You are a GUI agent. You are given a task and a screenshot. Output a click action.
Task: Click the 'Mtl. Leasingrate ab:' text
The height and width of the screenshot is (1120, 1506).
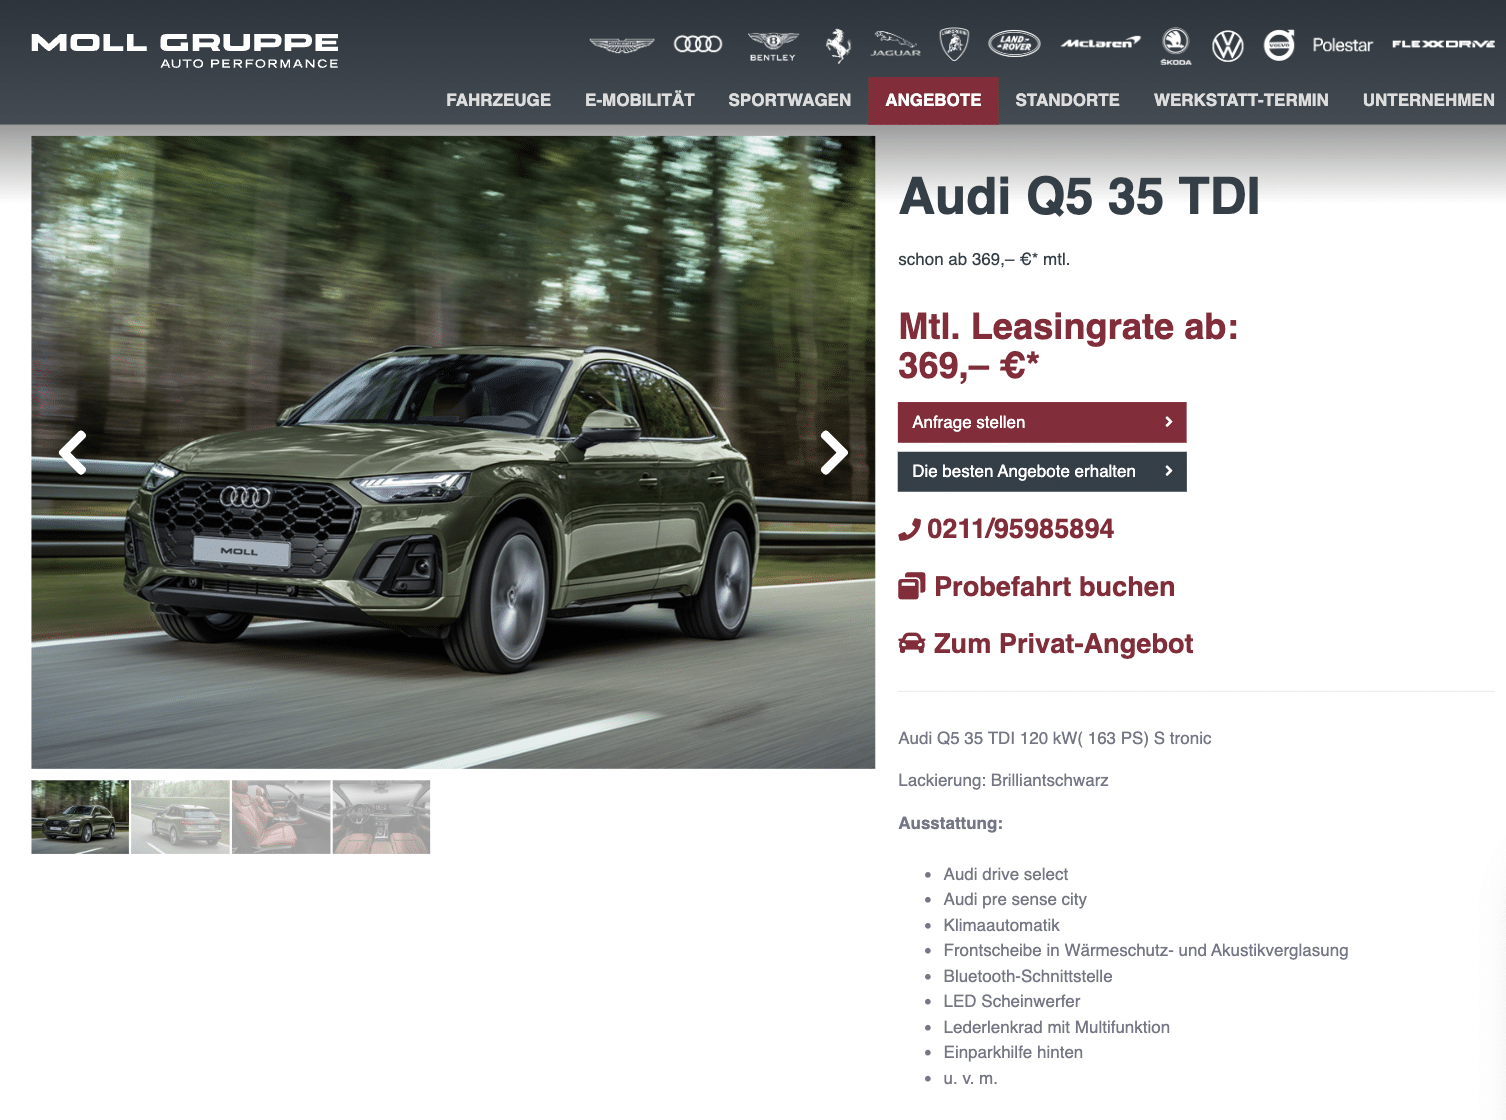click(1068, 327)
